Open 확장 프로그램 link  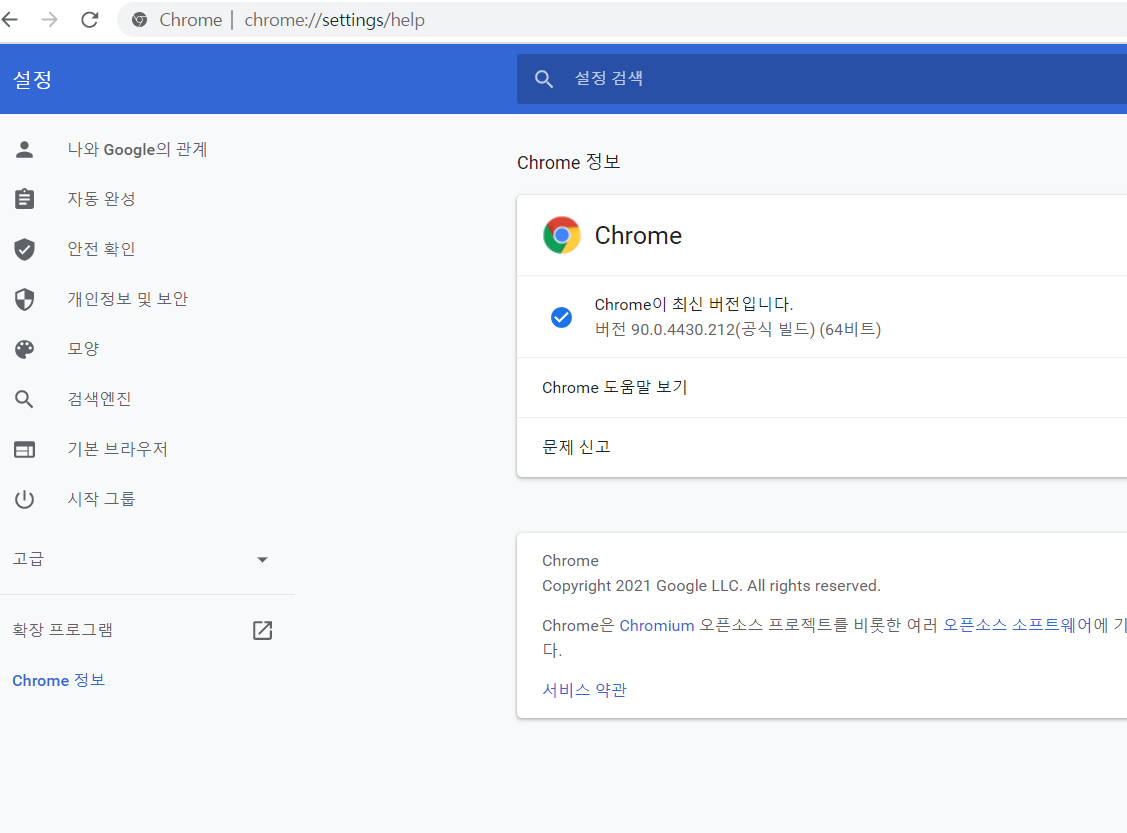pos(63,630)
